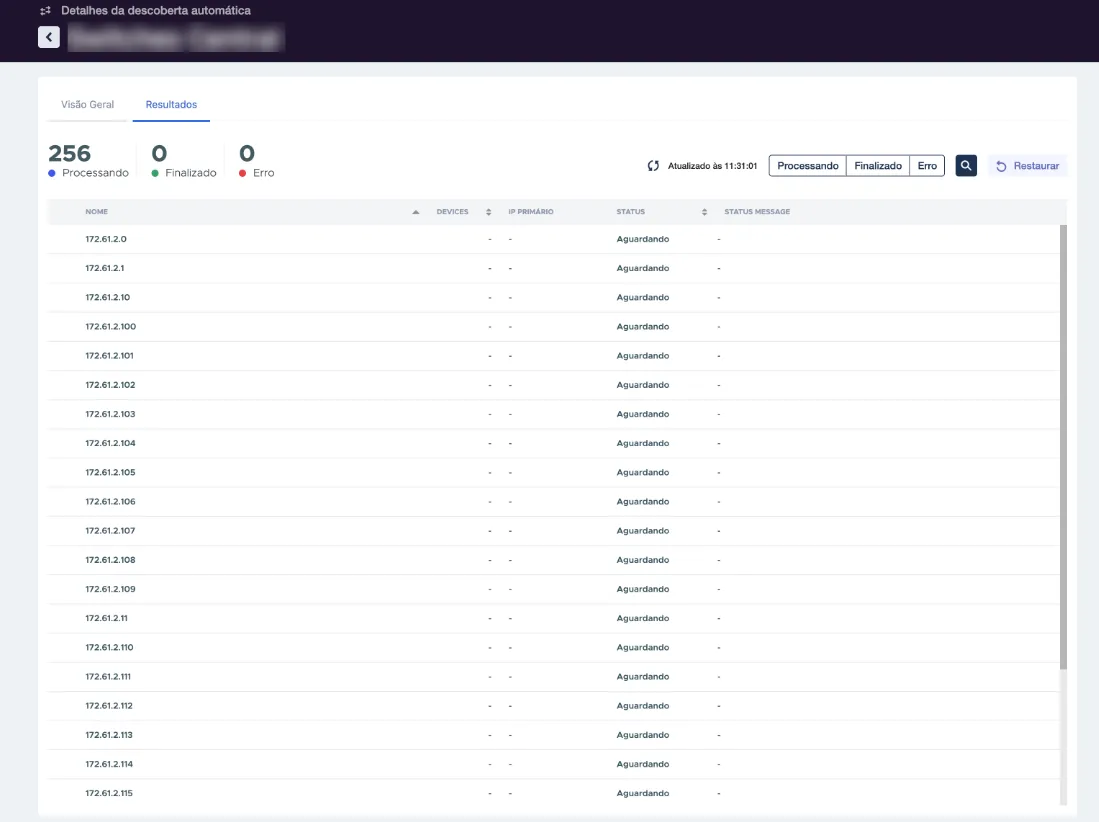This screenshot has height=822, width=1099.
Task: Switch to the Visão Geral tab
Action: coord(88,104)
